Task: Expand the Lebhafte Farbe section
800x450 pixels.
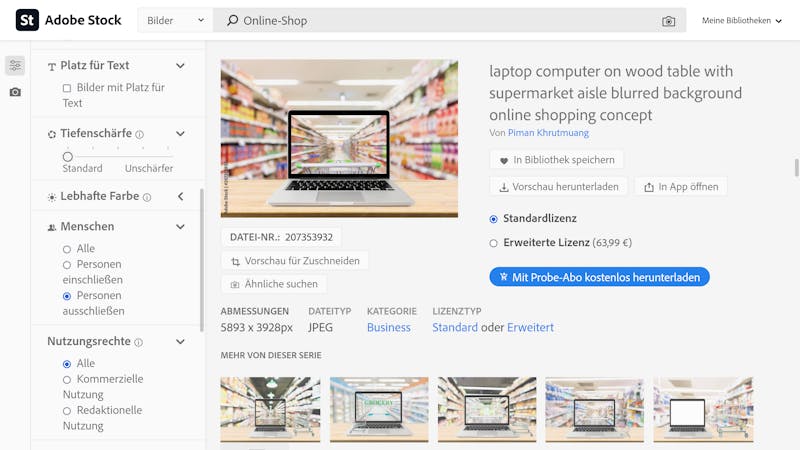Action: [180, 196]
